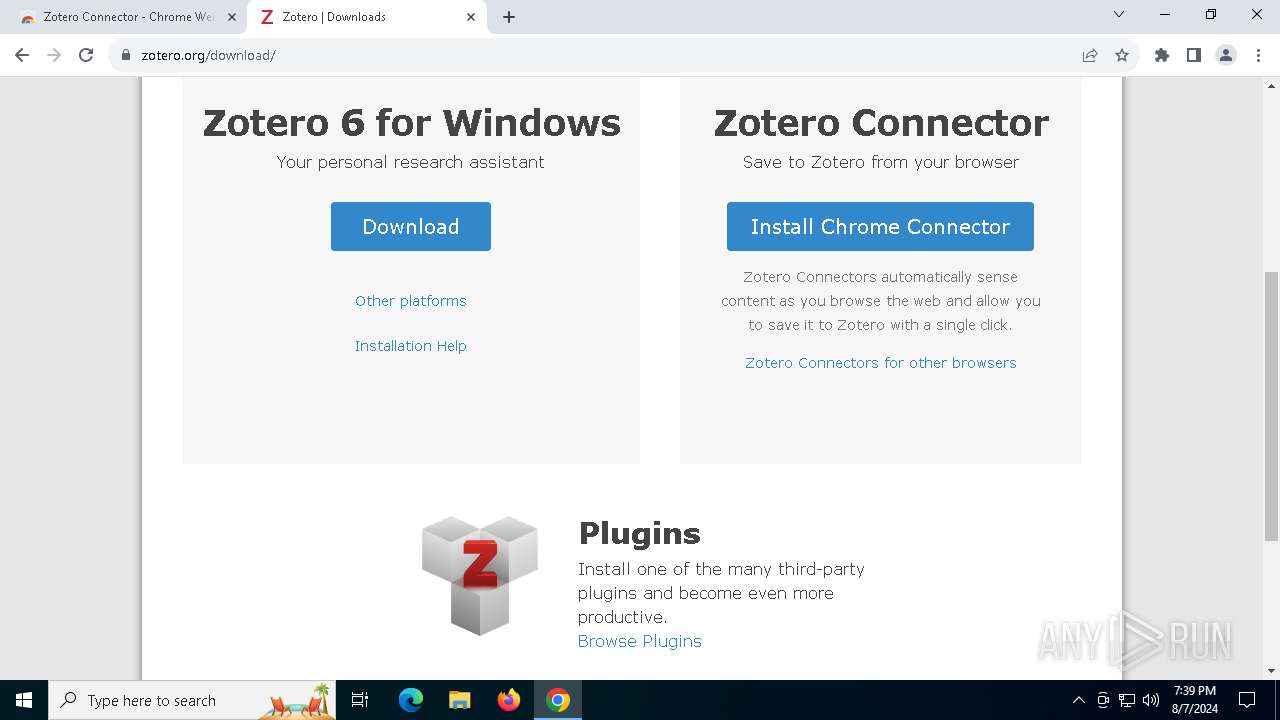This screenshot has width=1280, height=720.
Task: Open the Chrome extensions puzzle icon
Action: coord(1162,55)
